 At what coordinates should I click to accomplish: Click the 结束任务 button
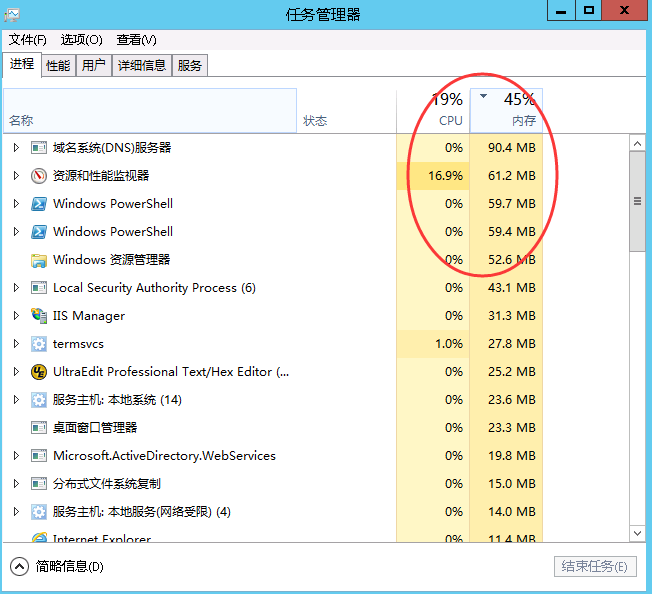point(594,567)
